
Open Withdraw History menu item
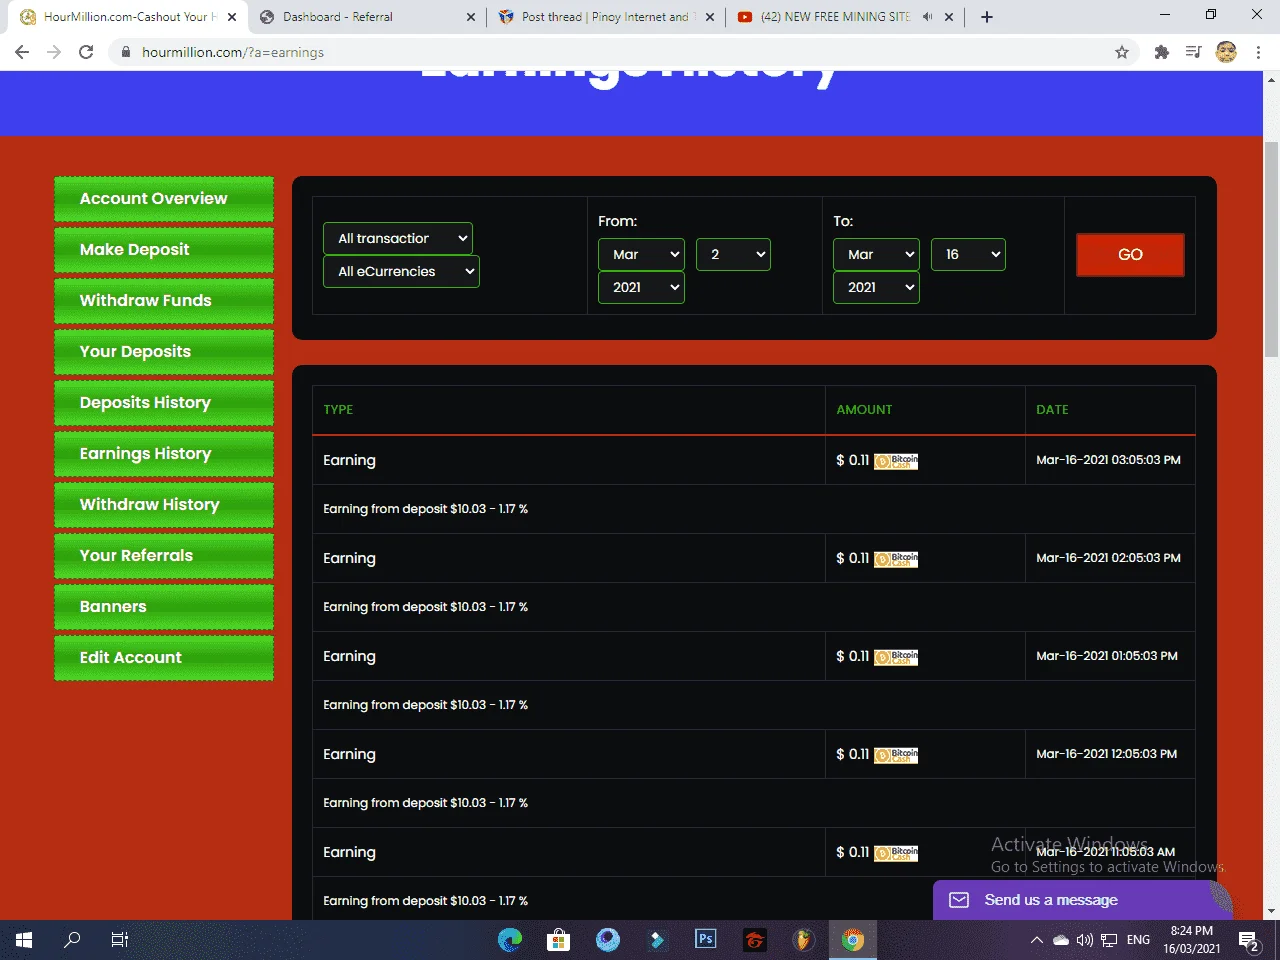click(164, 505)
